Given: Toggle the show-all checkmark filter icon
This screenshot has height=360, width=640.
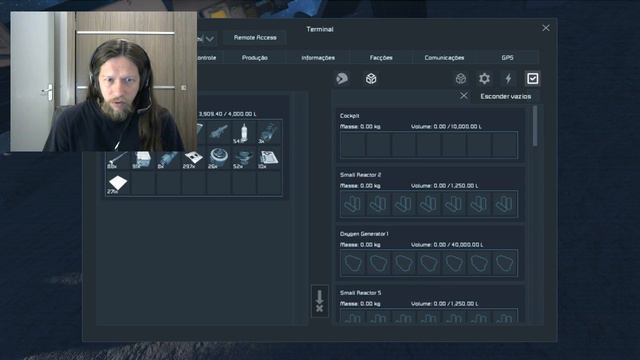Looking at the screenshot, I should click(532, 78).
